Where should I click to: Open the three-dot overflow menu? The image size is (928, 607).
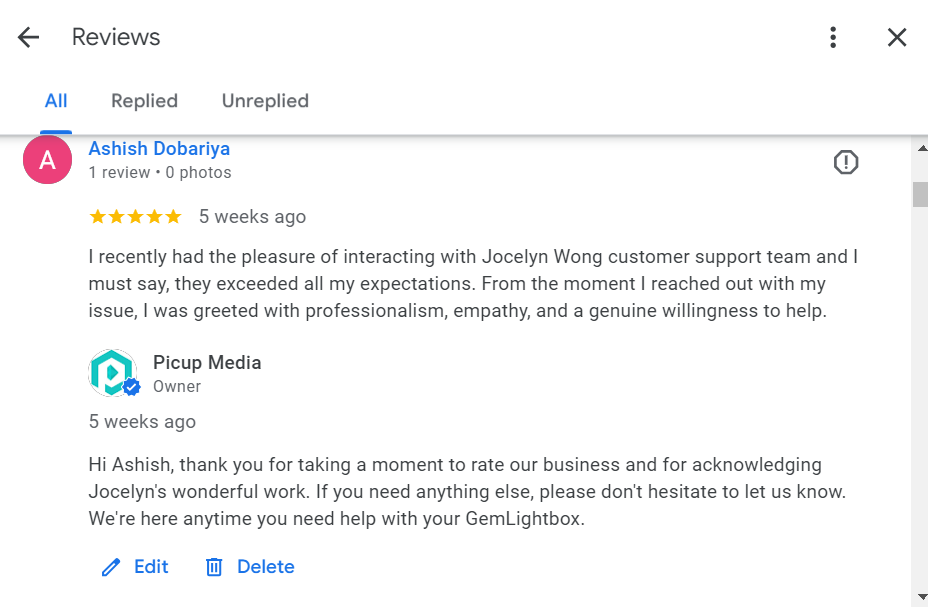(x=833, y=37)
